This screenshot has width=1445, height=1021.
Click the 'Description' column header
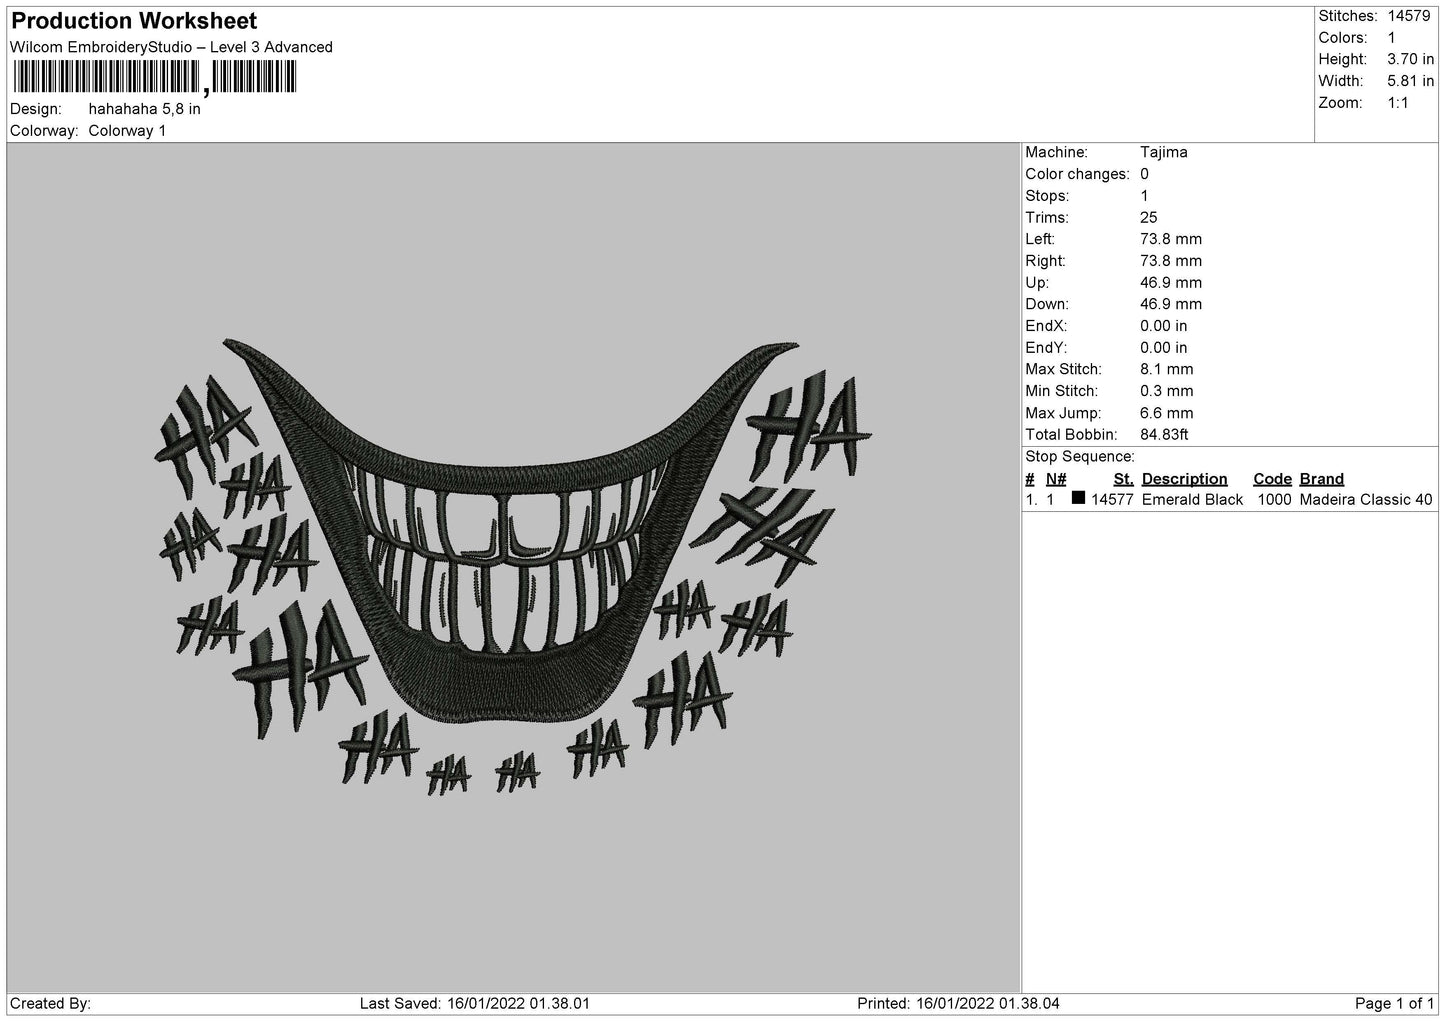[1185, 479]
